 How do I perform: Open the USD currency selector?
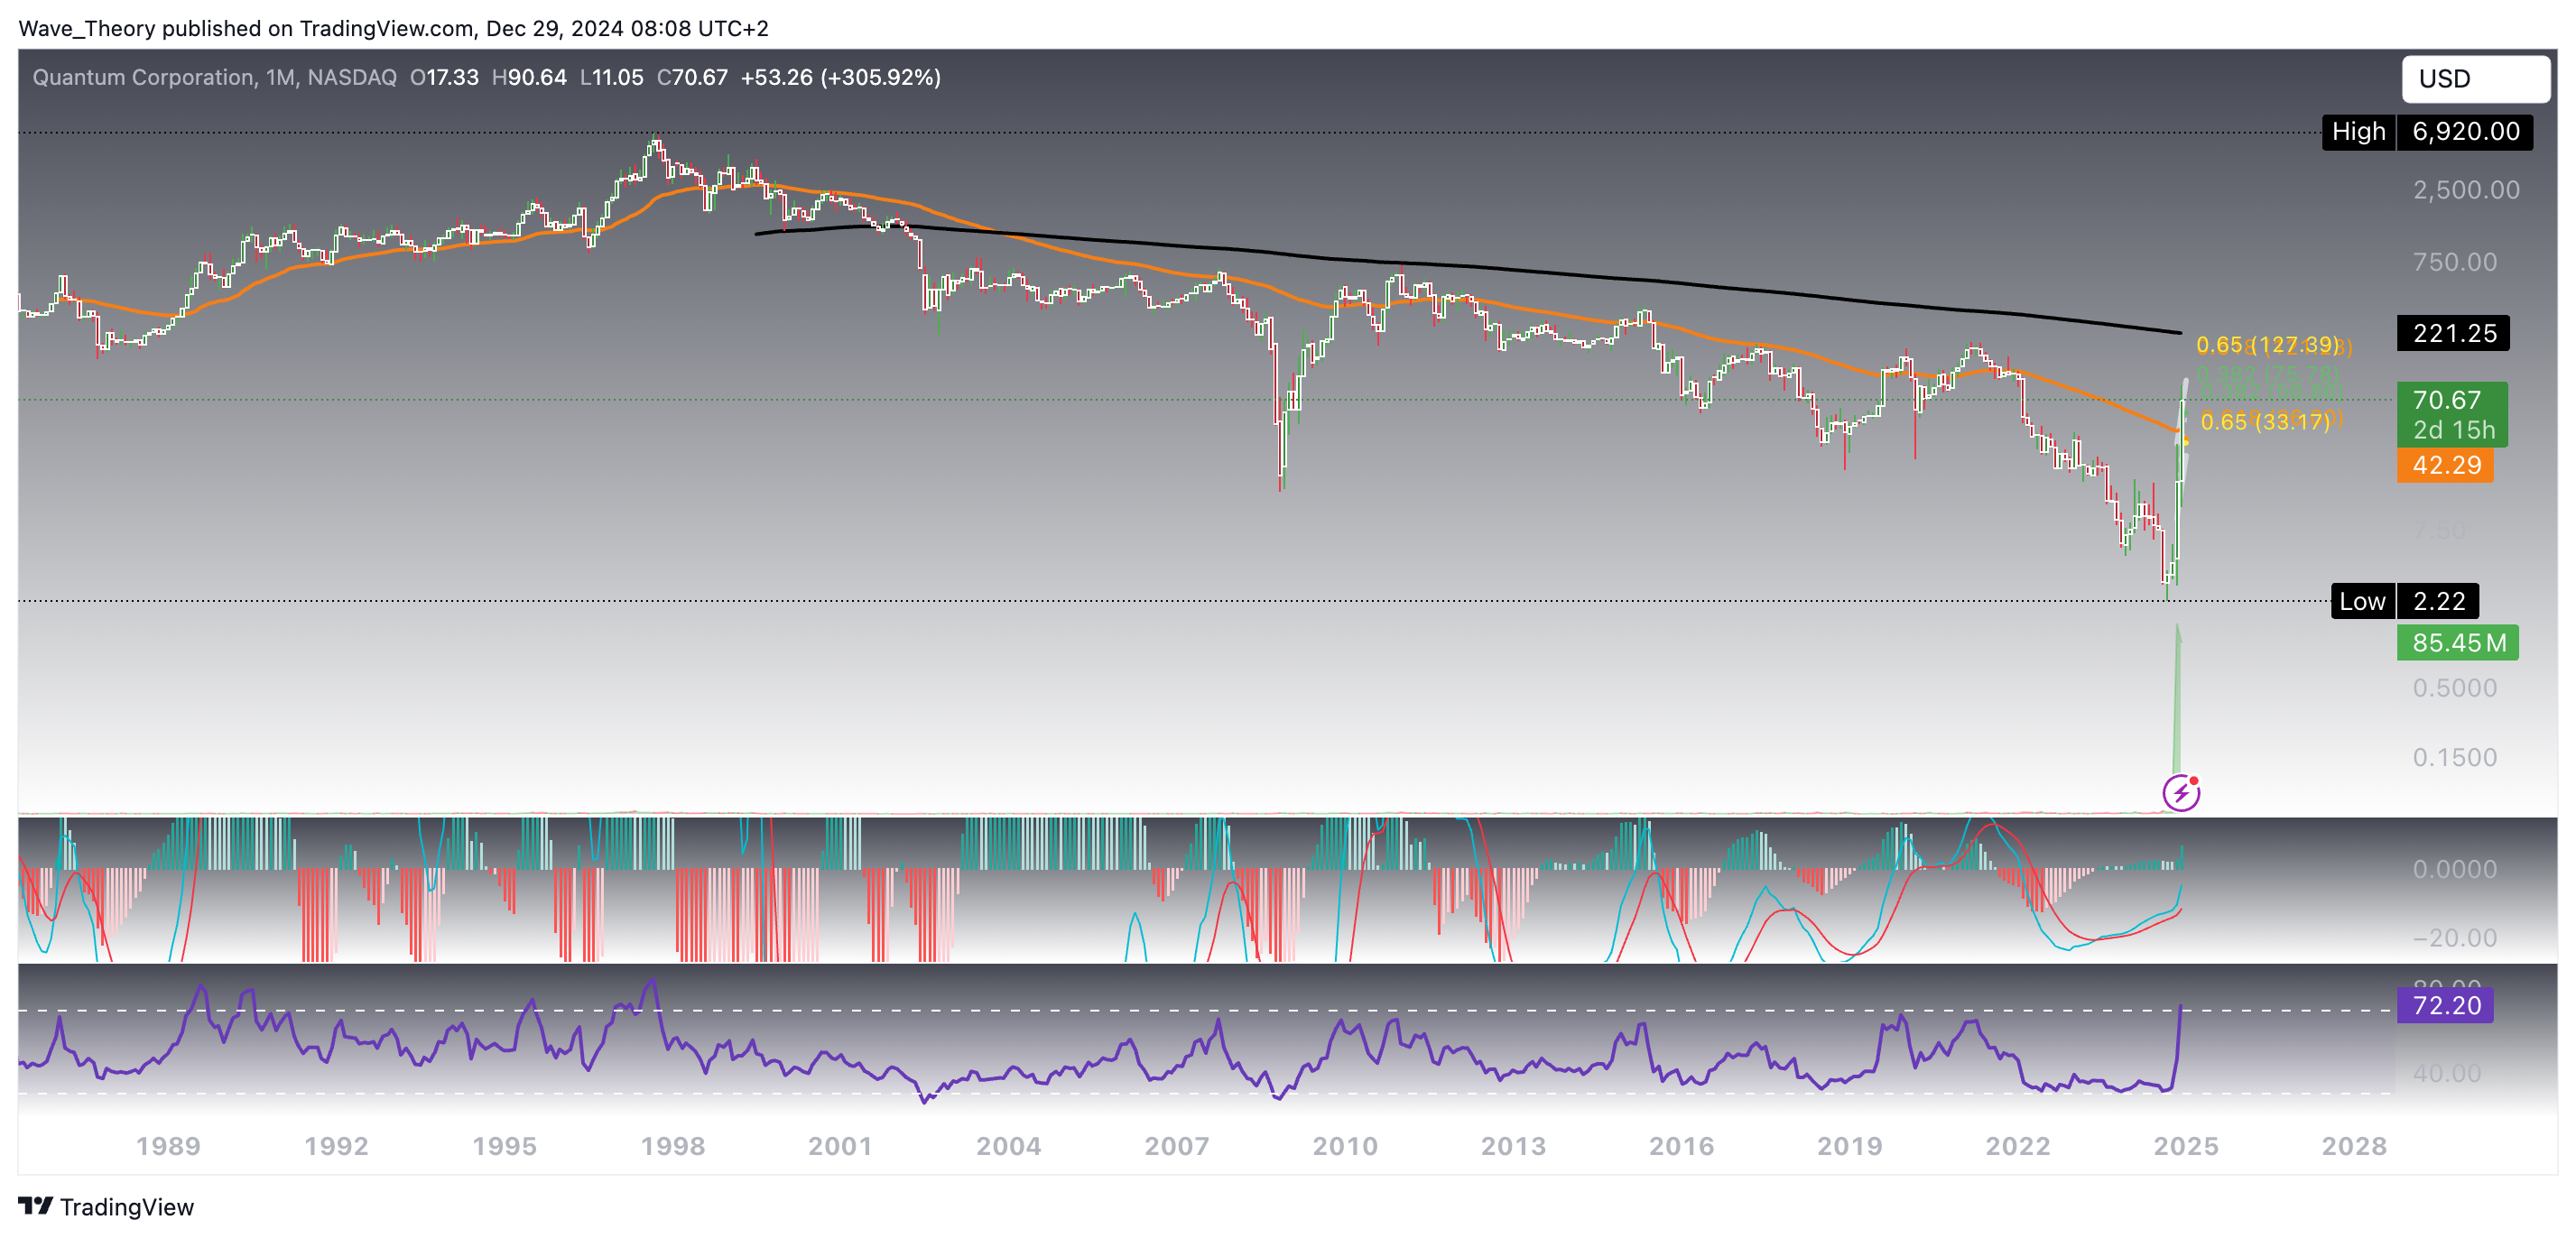click(2475, 78)
